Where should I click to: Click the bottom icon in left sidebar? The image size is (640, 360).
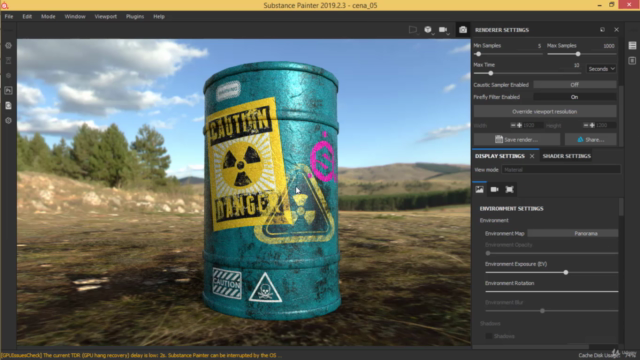(x=9, y=121)
